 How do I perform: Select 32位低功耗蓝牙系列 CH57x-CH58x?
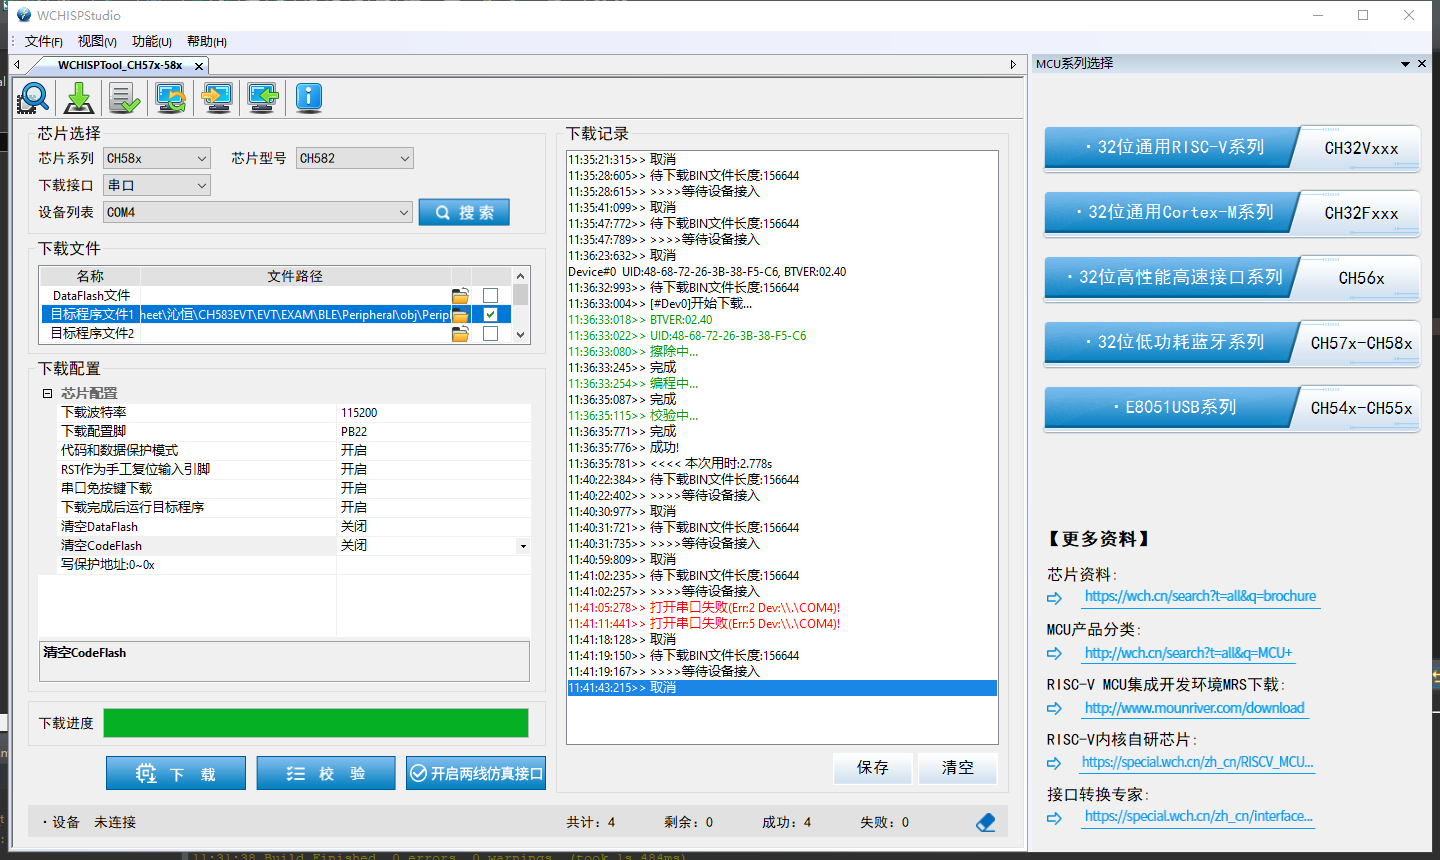pos(1232,343)
